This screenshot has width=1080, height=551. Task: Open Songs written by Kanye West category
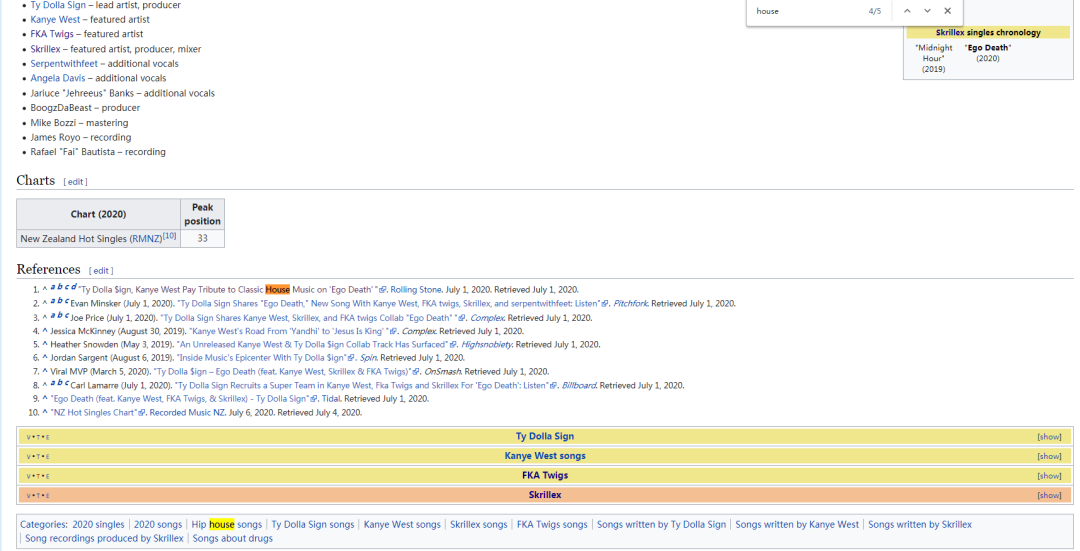point(797,524)
